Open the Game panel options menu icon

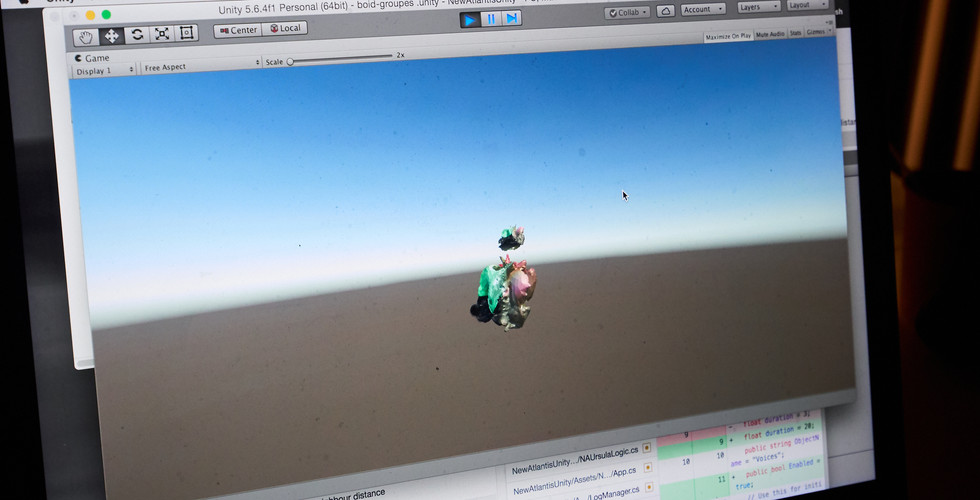[831, 21]
